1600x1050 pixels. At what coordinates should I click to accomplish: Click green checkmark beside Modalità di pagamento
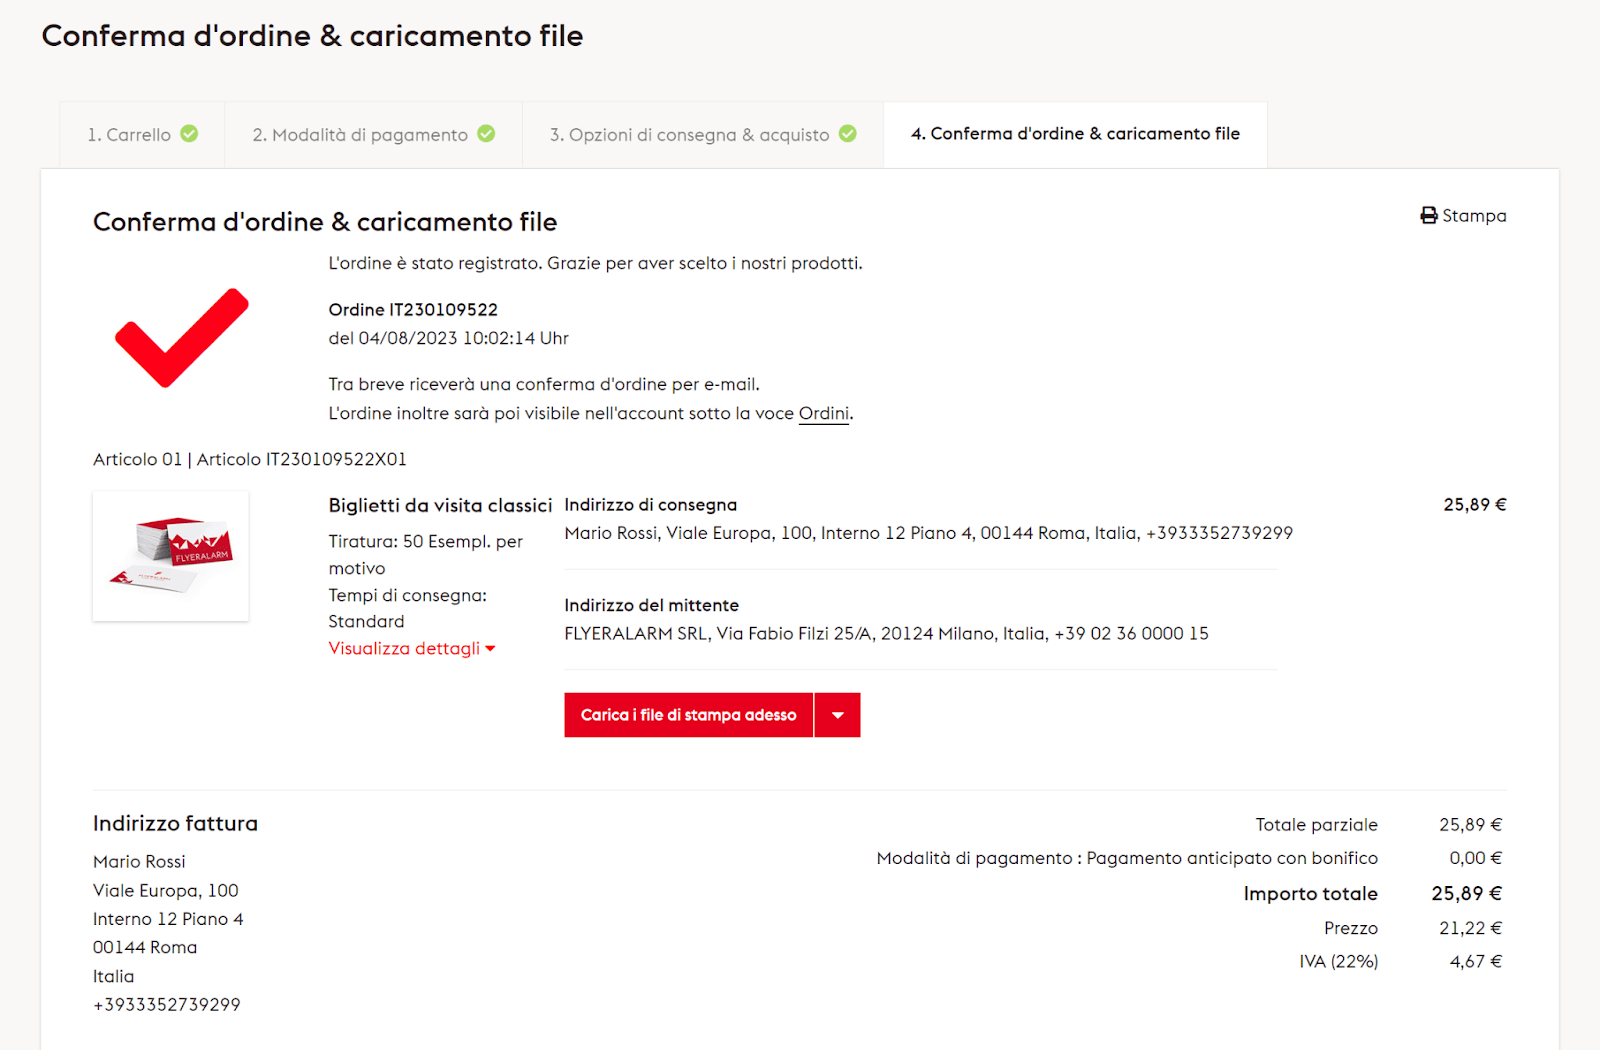tap(486, 133)
